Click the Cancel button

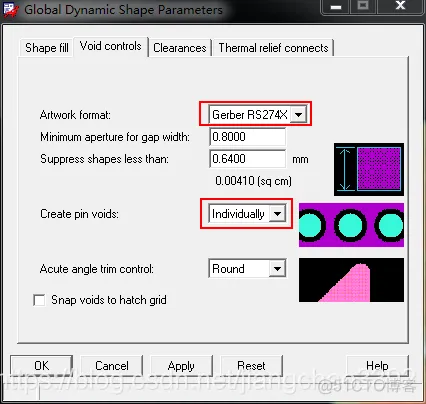click(112, 366)
